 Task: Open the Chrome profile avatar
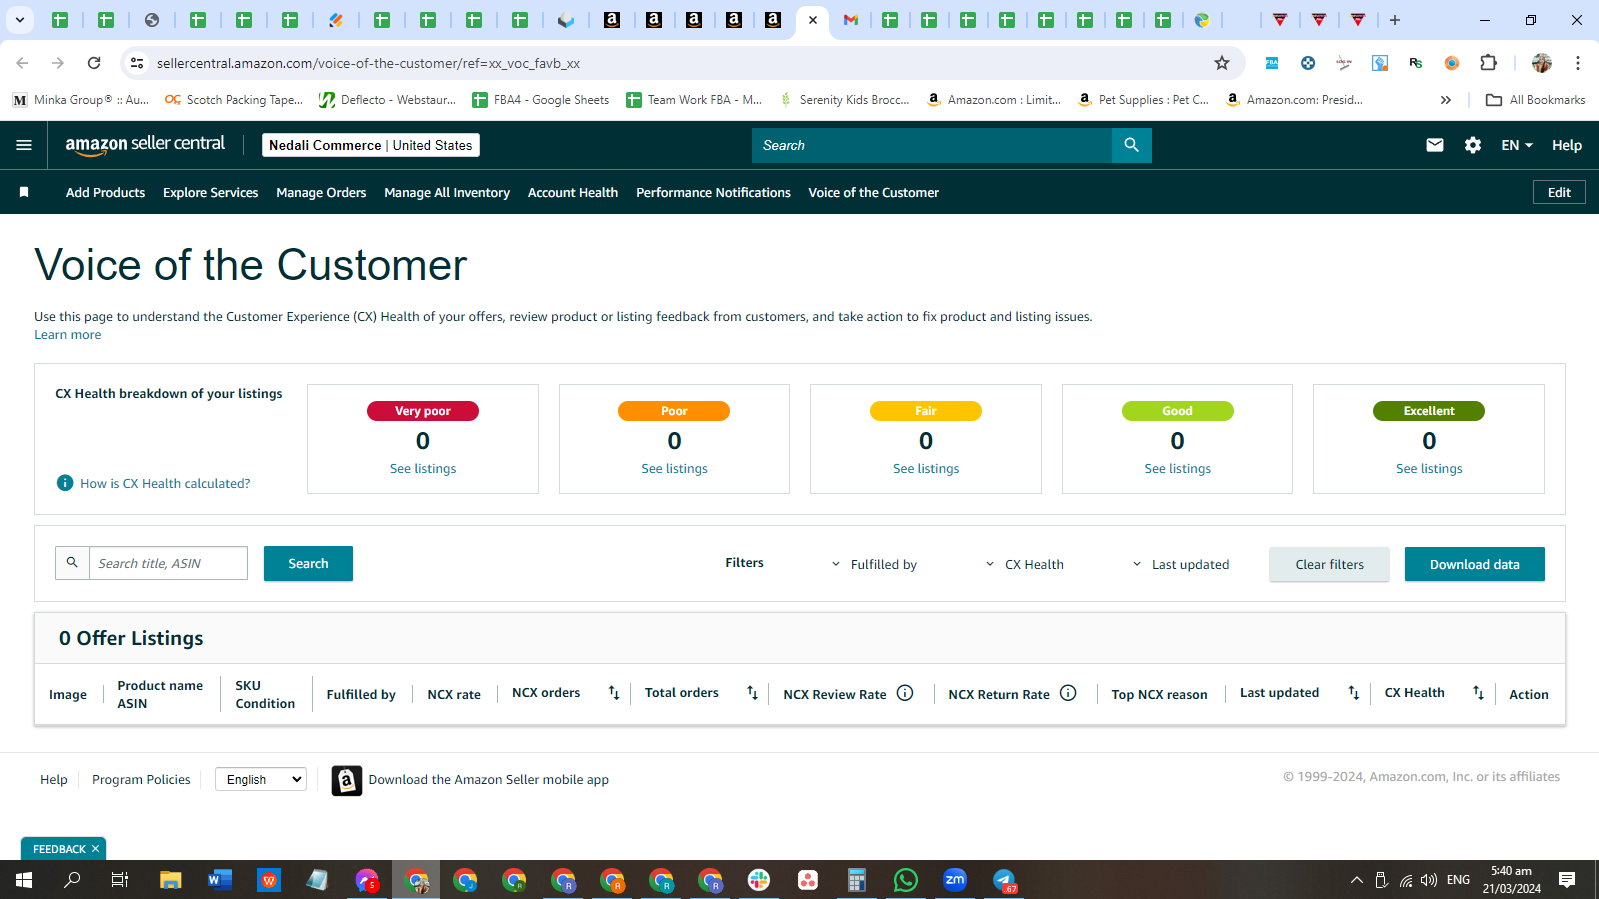point(1541,63)
